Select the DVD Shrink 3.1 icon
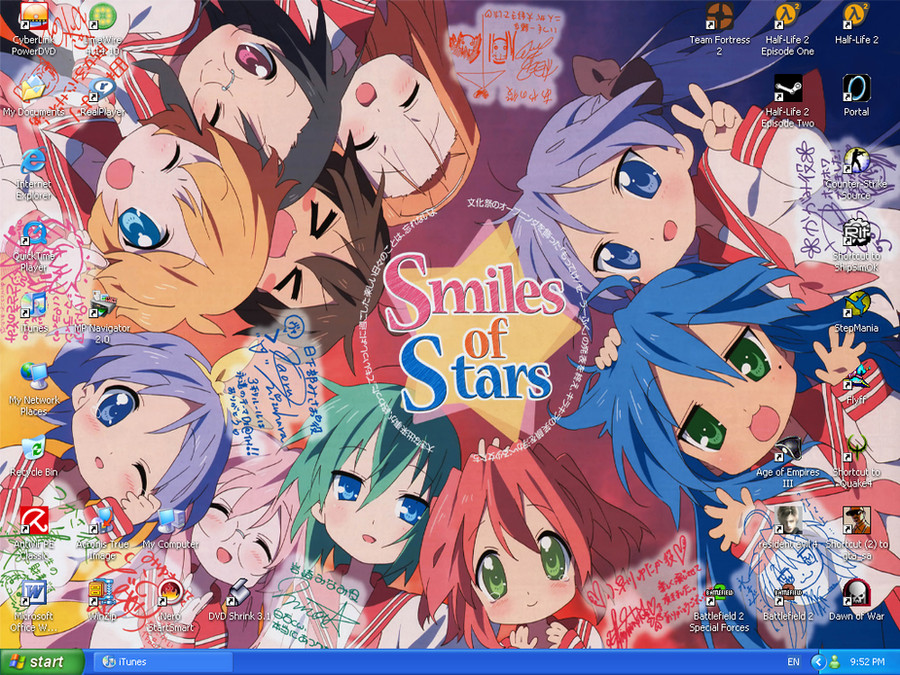 239,593
